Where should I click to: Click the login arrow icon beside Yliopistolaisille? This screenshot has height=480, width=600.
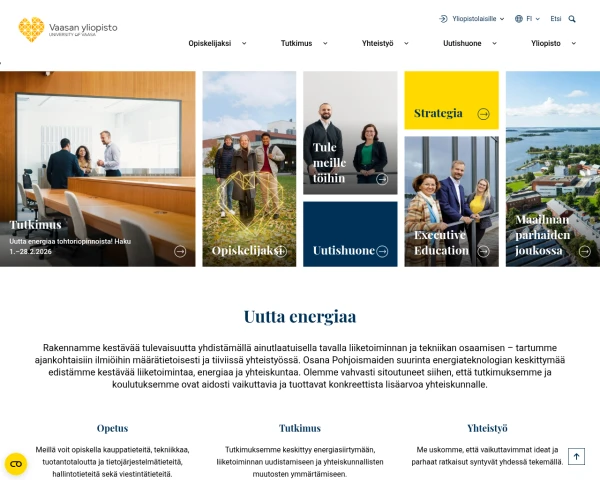tap(443, 19)
